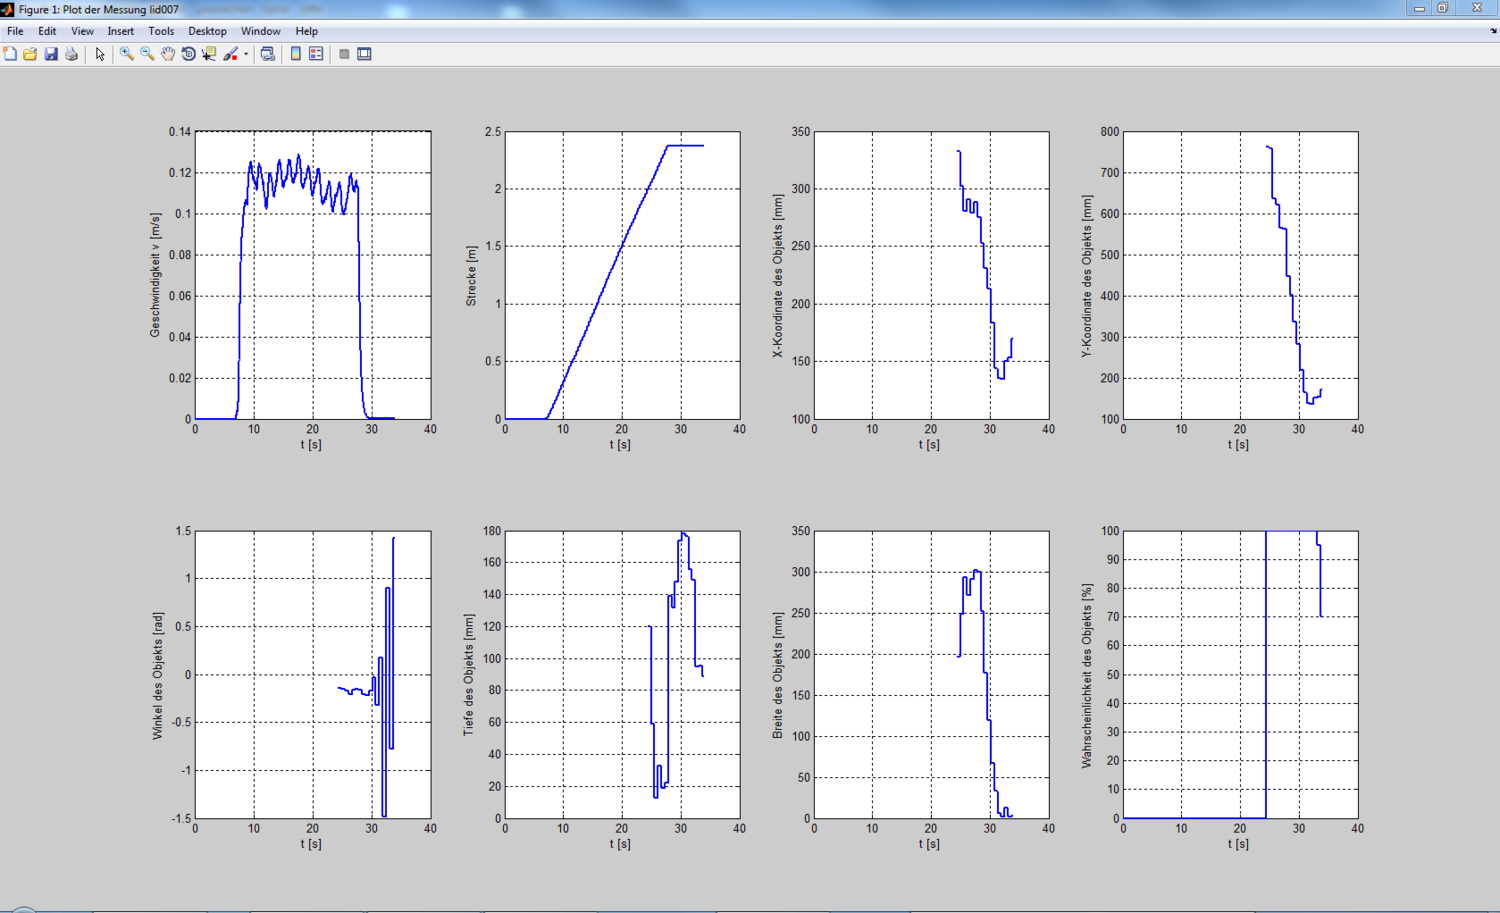The height and width of the screenshot is (913, 1500).
Task: Enable the Data Cursor tool
Action: pyautogui.click(x=209, y=54)
